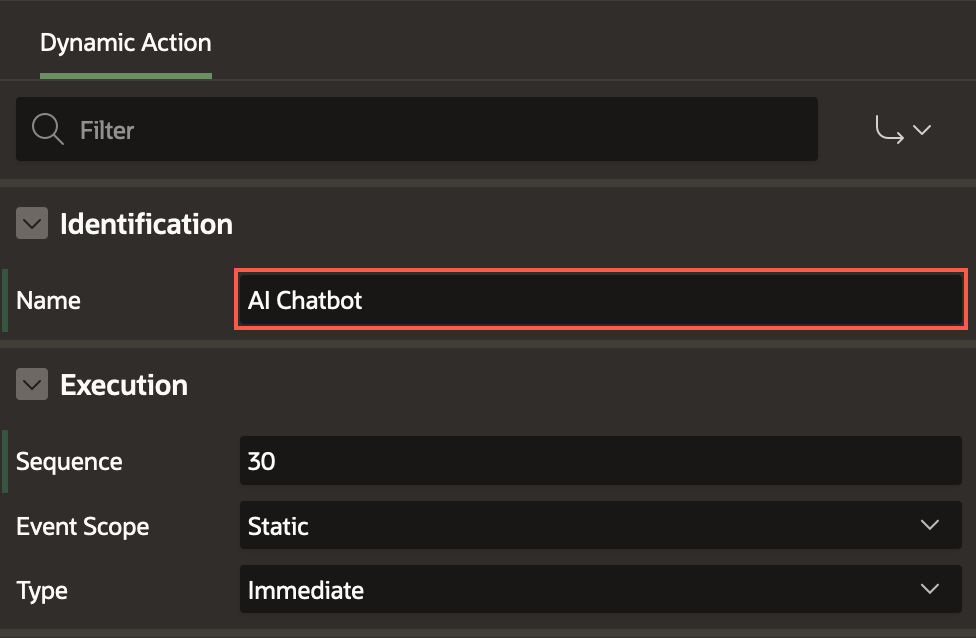Image resolution: width=976 pixels, height=638 pixels.
Task: Click into the Name field containing AI Chatbot
Action: pos(600,300)
